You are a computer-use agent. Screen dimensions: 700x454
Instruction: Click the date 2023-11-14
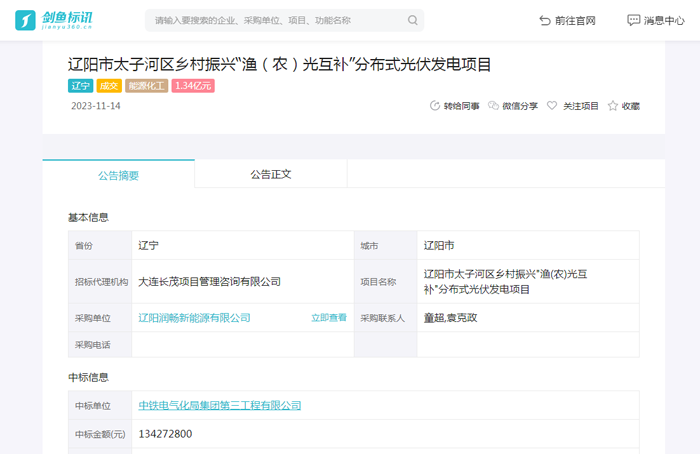tap(96, 106)
